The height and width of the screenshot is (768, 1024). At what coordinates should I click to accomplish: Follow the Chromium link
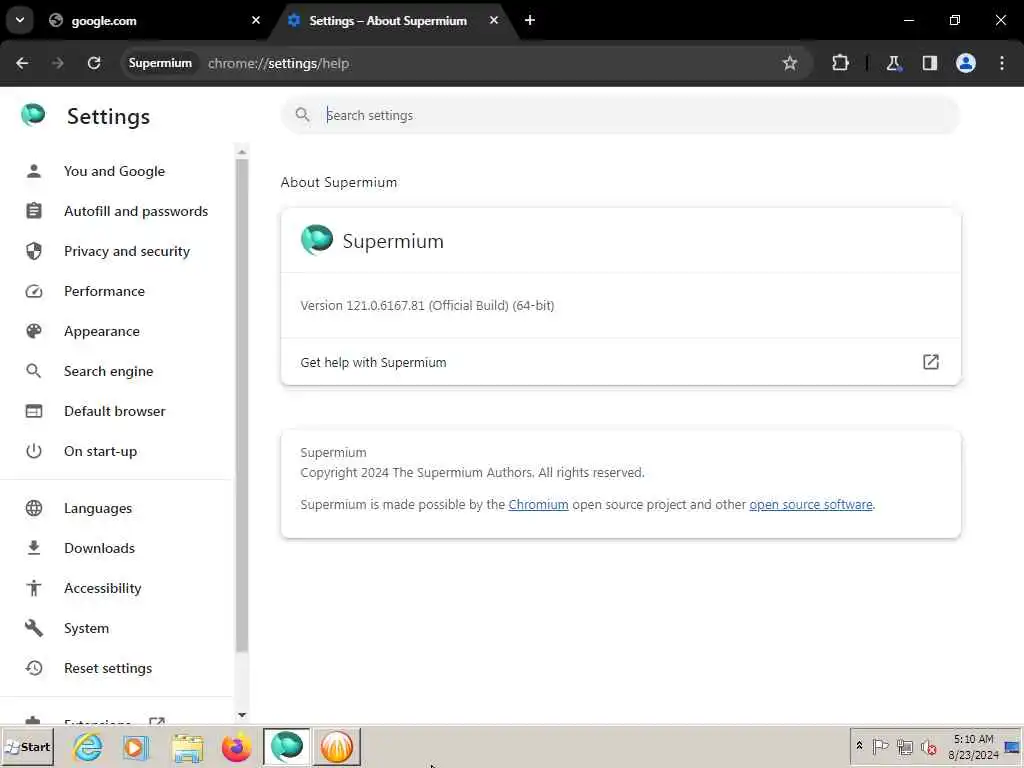pos(538,505)
